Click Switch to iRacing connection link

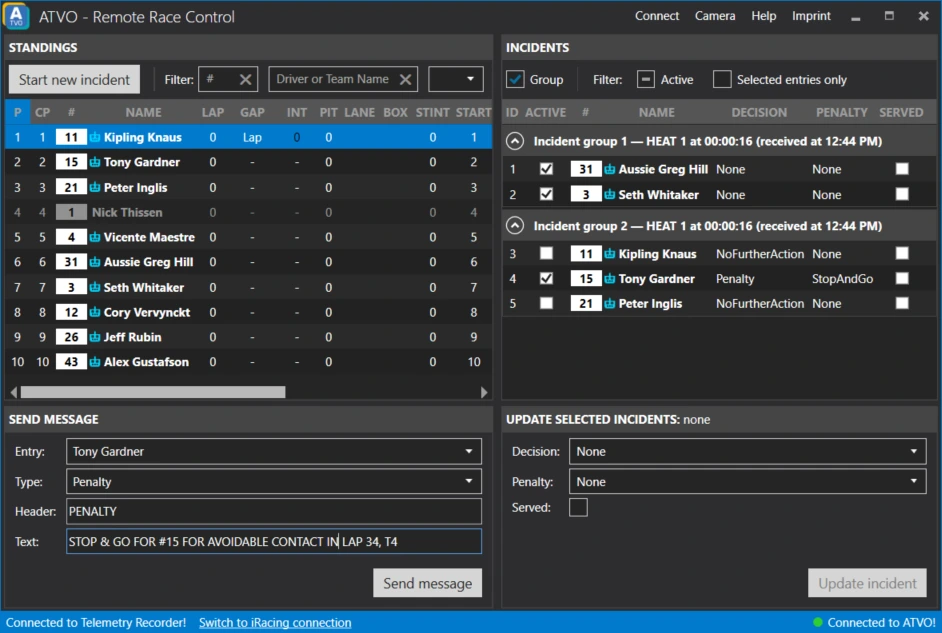(275, 623)
